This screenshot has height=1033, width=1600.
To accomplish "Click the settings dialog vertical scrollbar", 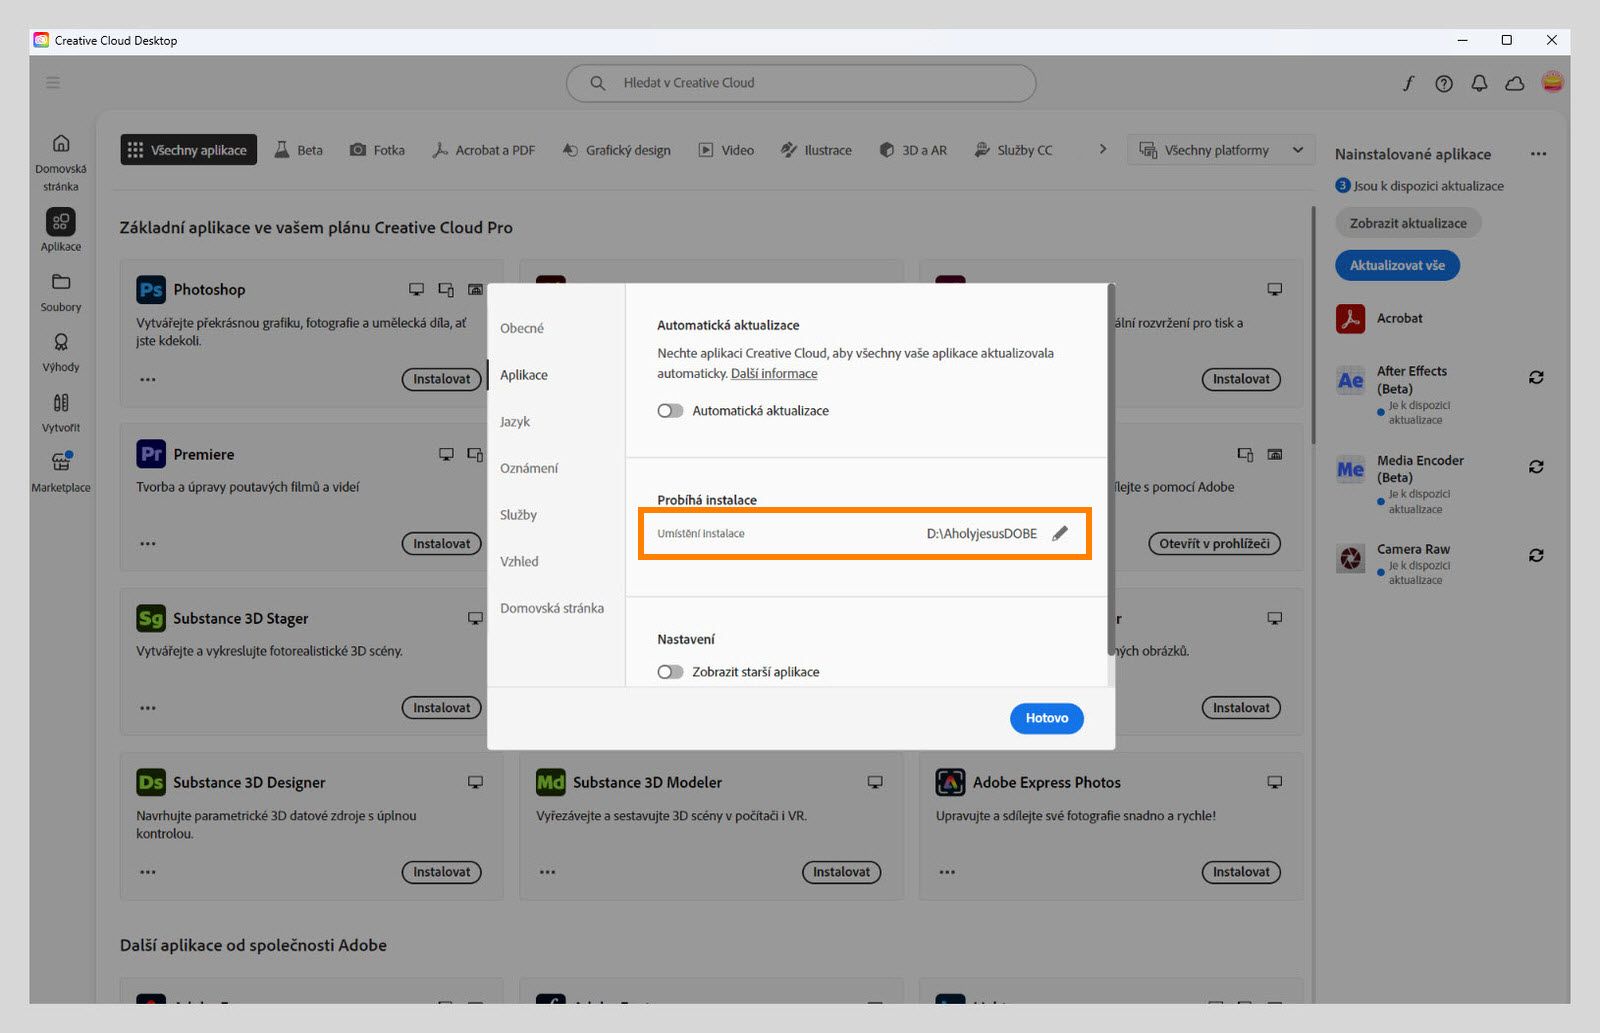I will pyautogui.click(x=1110, y=470).
